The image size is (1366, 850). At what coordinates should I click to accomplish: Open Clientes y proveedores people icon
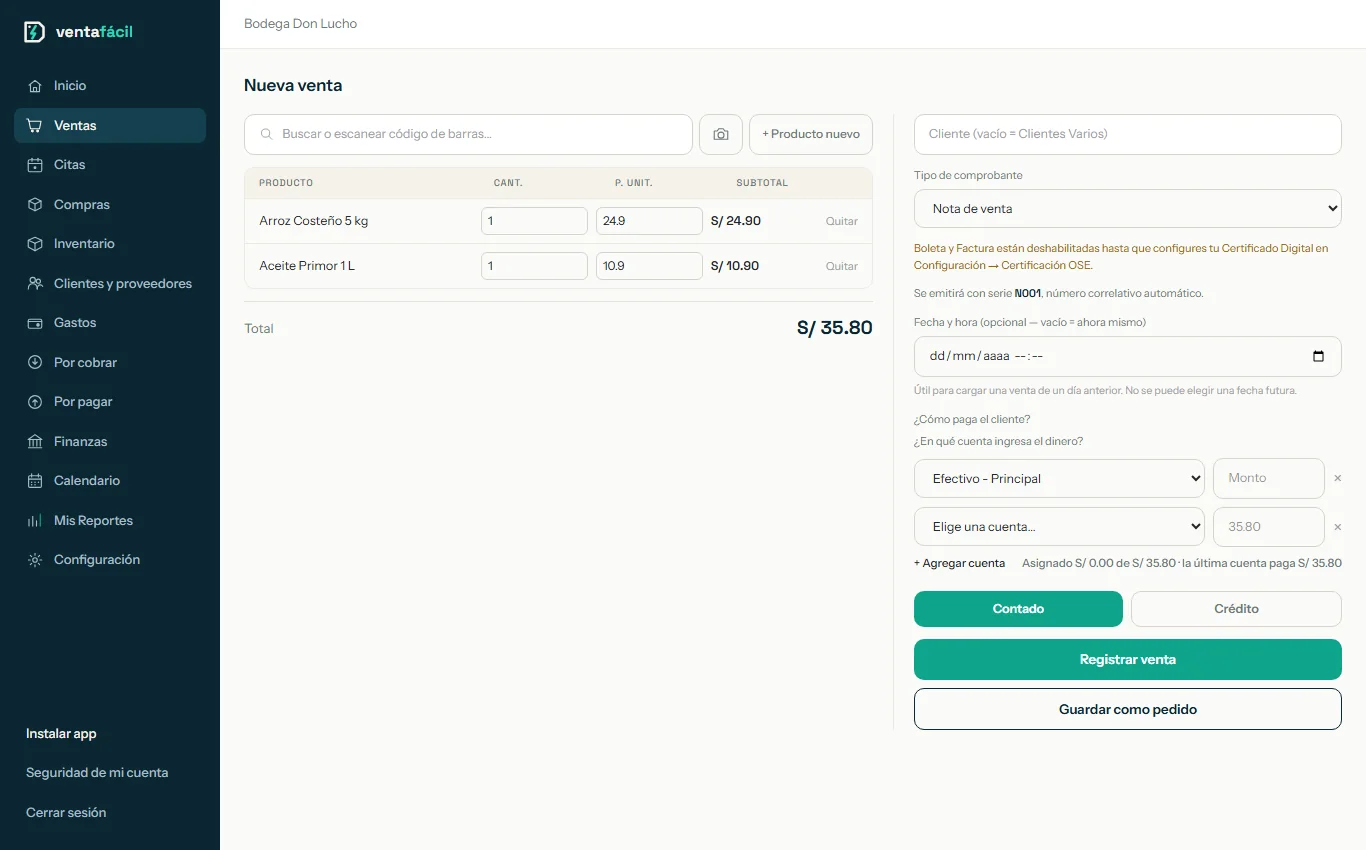coord(35,284)
